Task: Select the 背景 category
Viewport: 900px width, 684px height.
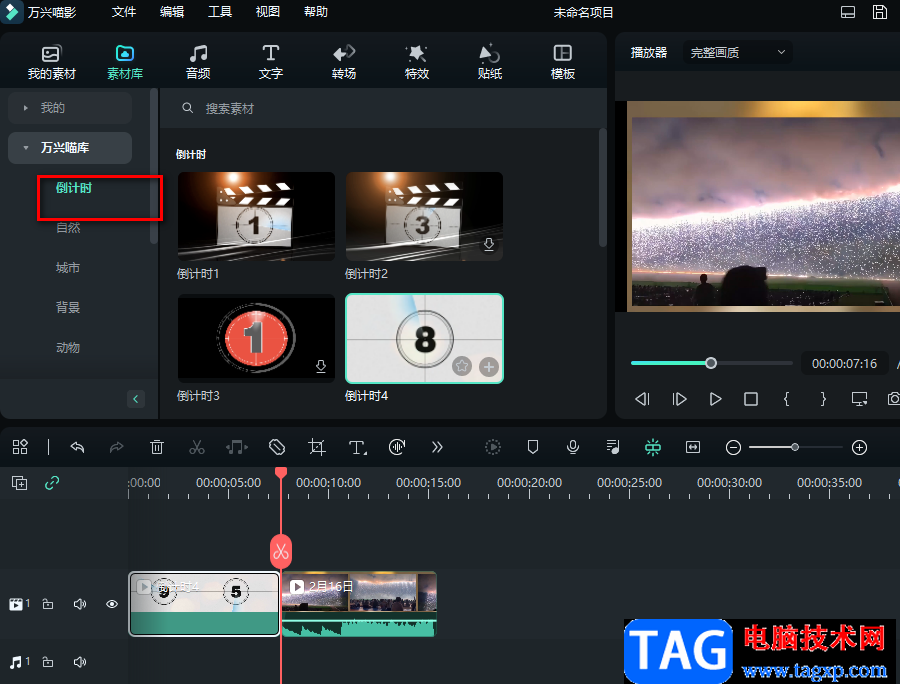Action: [68, 308]
